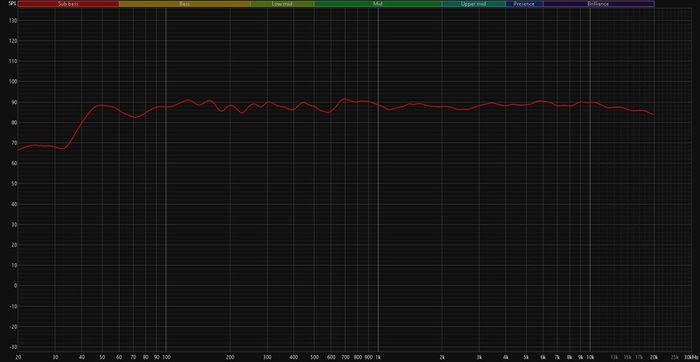Select the 1k frequency axis label
The width and height of the screenshot is (700, 362).
click(378, 357)
